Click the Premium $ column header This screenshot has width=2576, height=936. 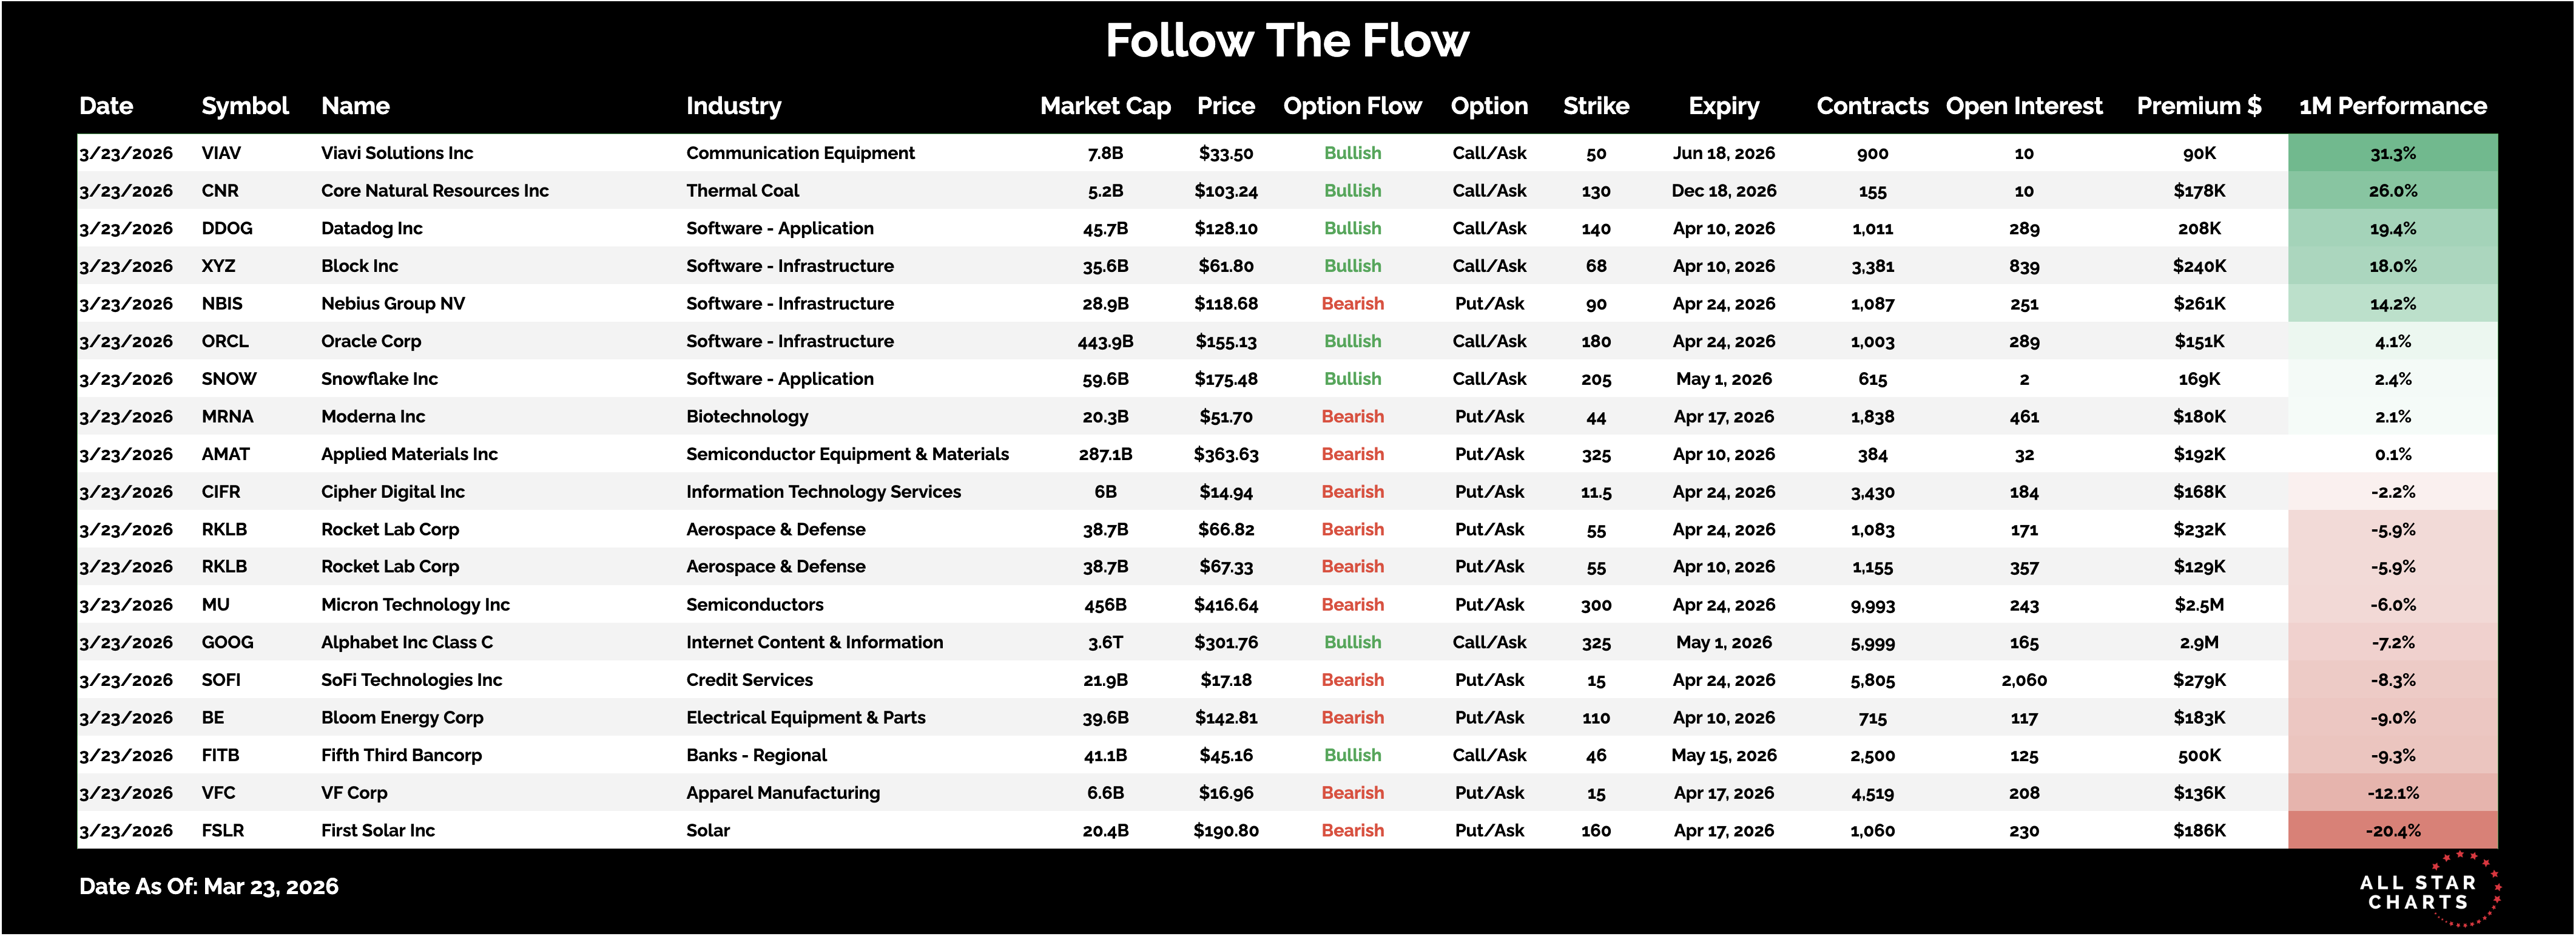[x=2198, y=106]
